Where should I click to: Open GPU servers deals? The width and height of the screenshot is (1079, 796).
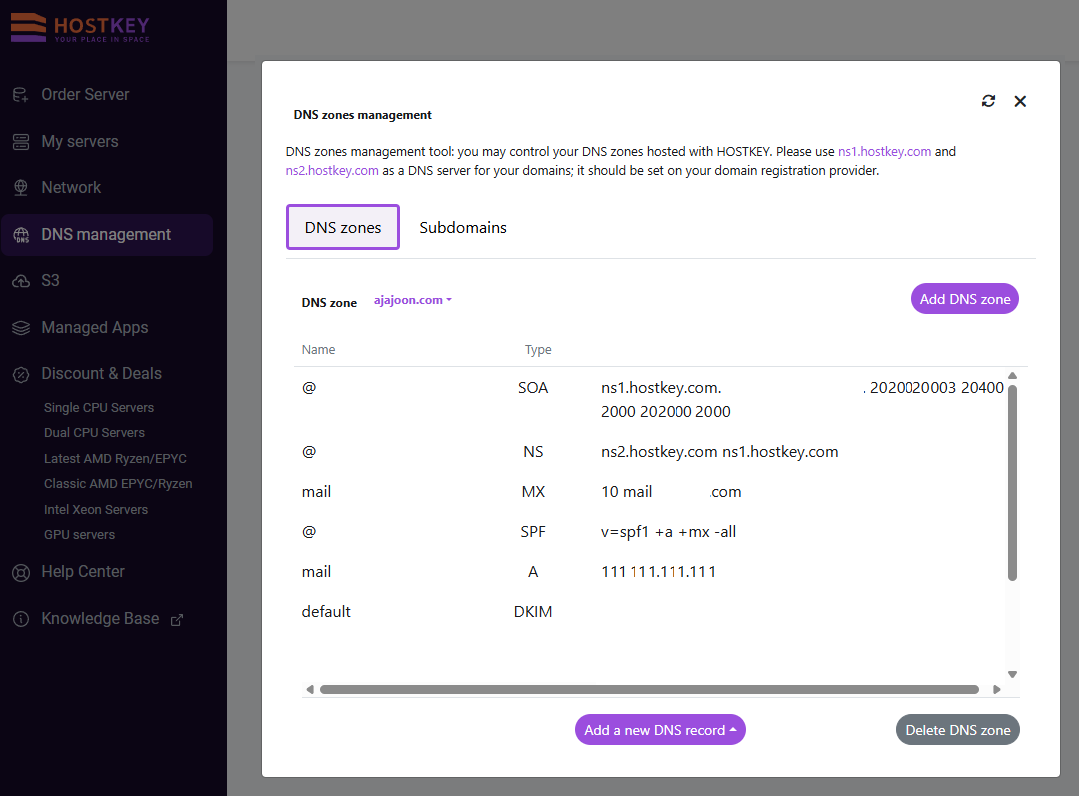tap(80, 535)
